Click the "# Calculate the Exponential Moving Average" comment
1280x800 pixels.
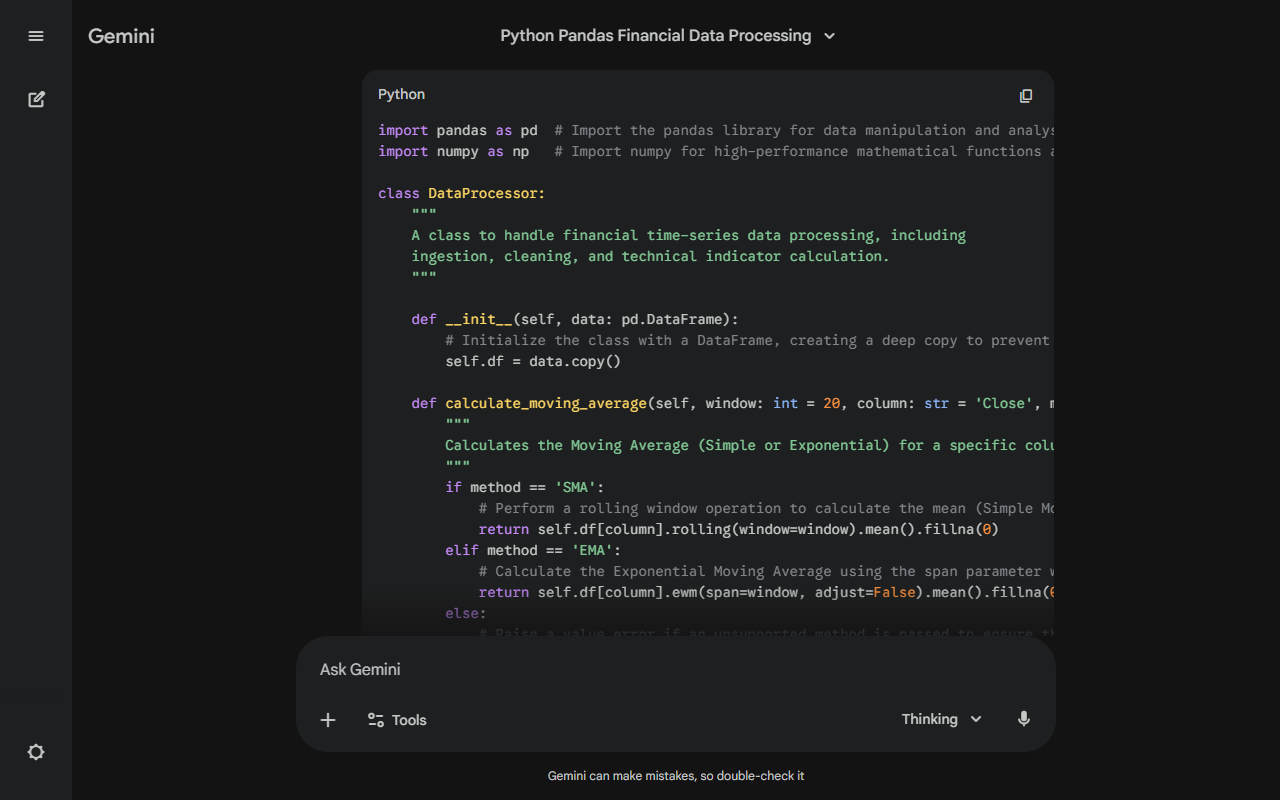pos(766,571)
